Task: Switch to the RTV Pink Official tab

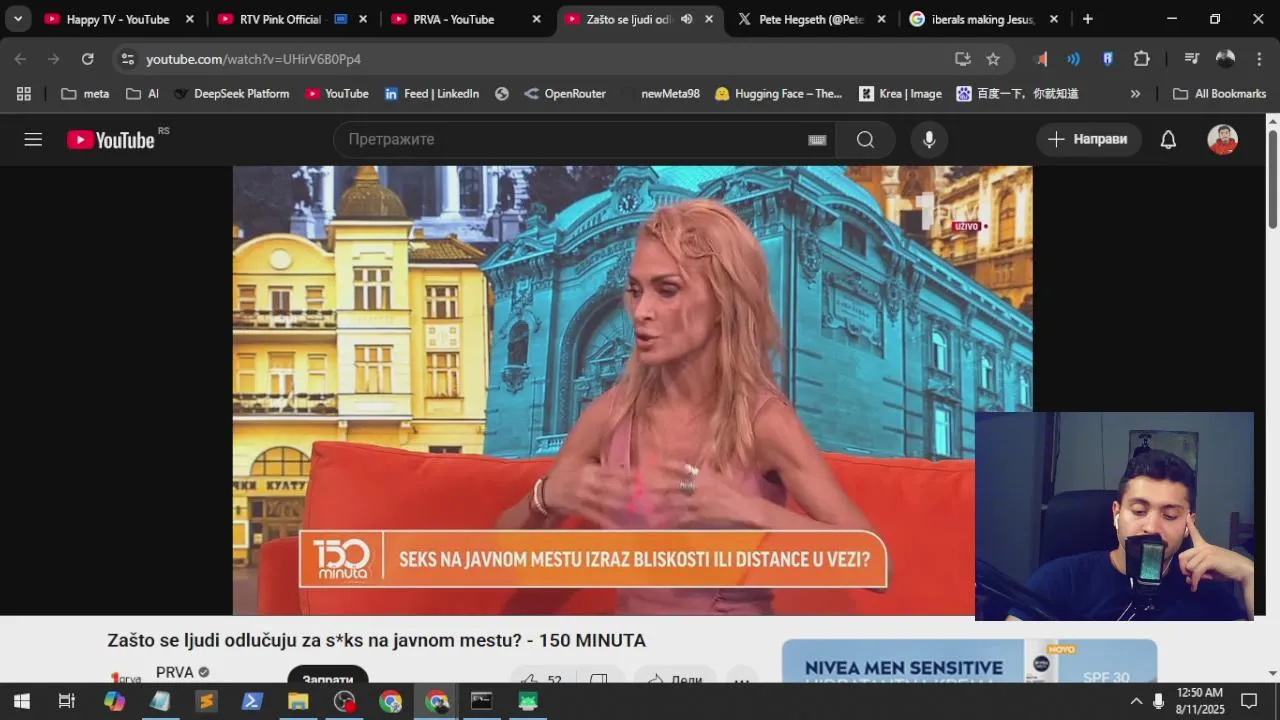Action: (281, 19)
